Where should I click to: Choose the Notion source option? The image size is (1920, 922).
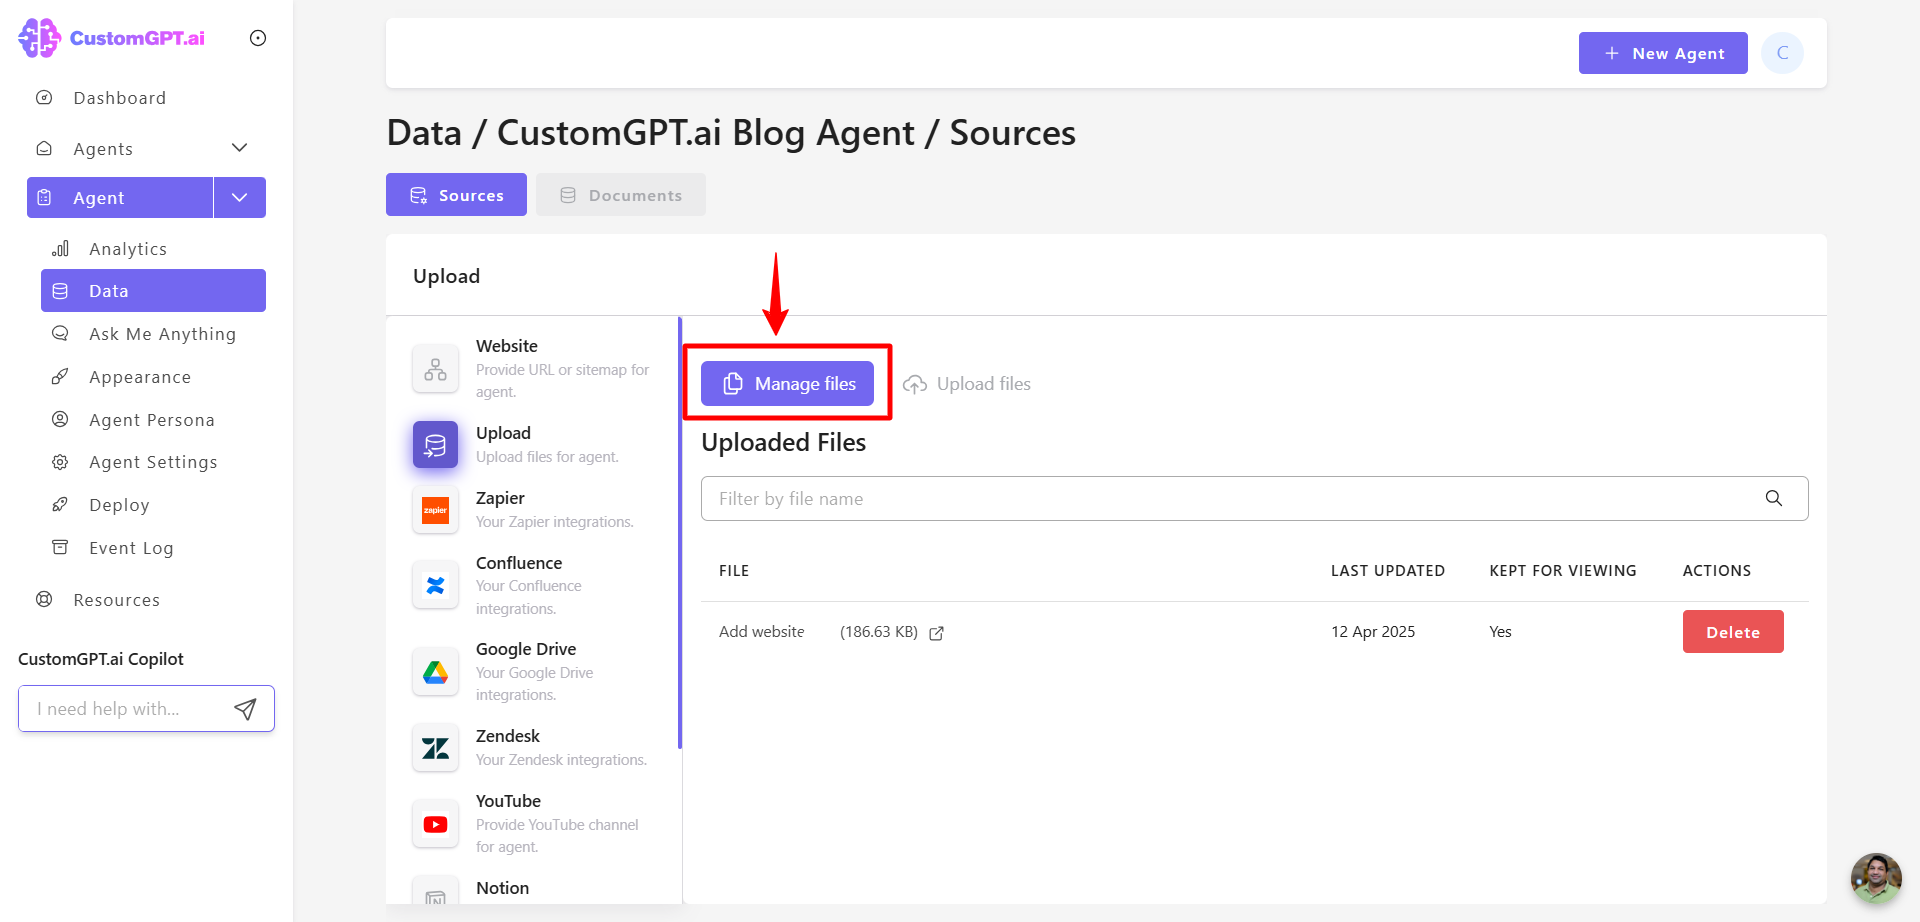pos(502,888)
